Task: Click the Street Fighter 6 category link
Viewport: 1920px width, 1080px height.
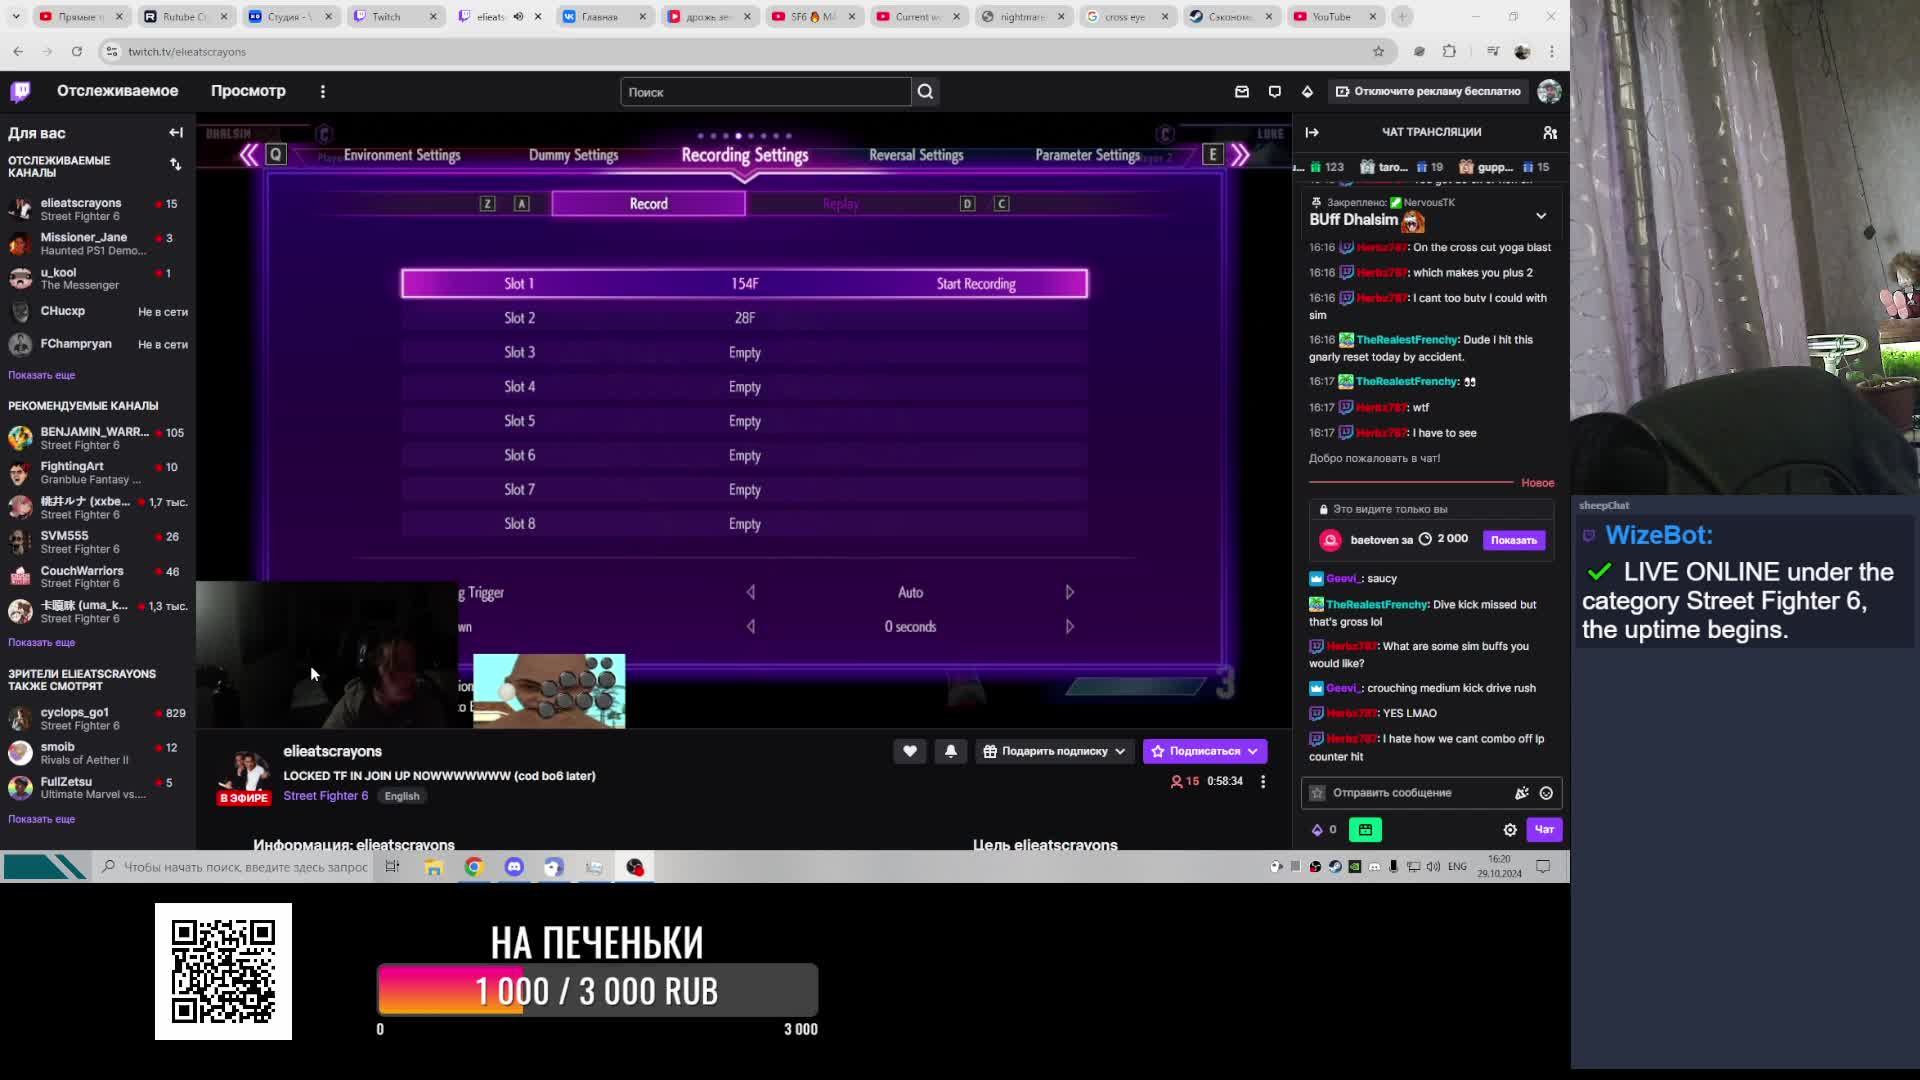Action: click(x=325, y=796)
